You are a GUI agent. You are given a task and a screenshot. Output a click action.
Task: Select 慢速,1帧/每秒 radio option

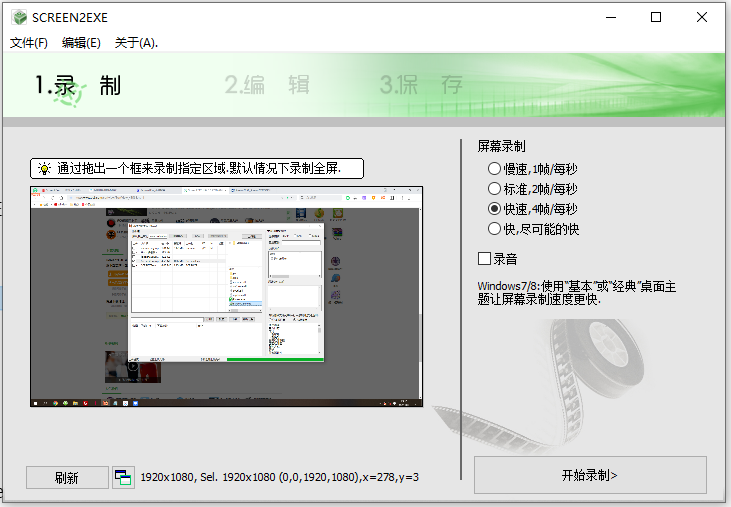[533, 169]
